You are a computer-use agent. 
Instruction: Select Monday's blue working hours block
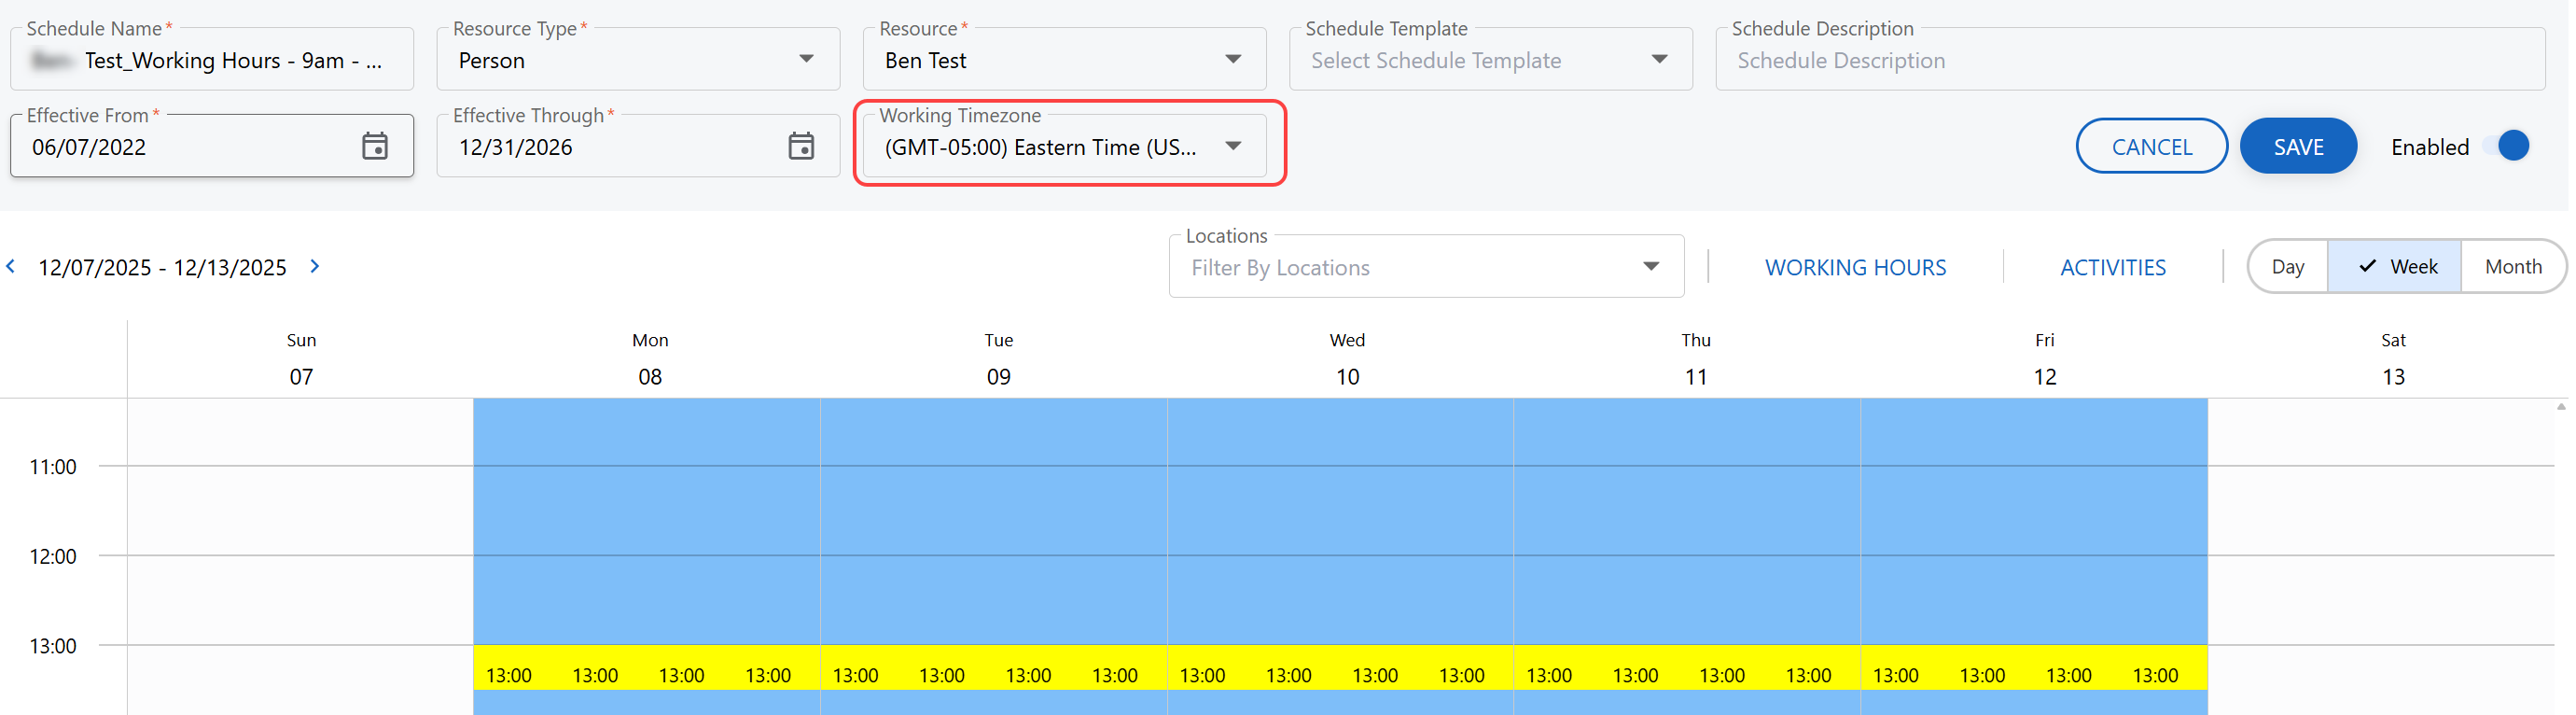click(x=646, y=520)
